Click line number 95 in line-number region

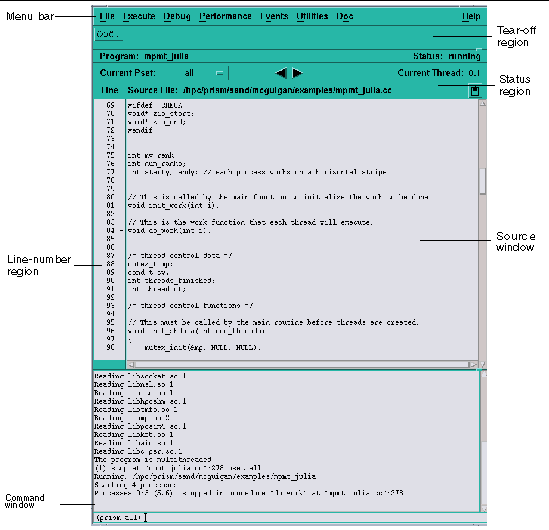(x=110, y=322)
